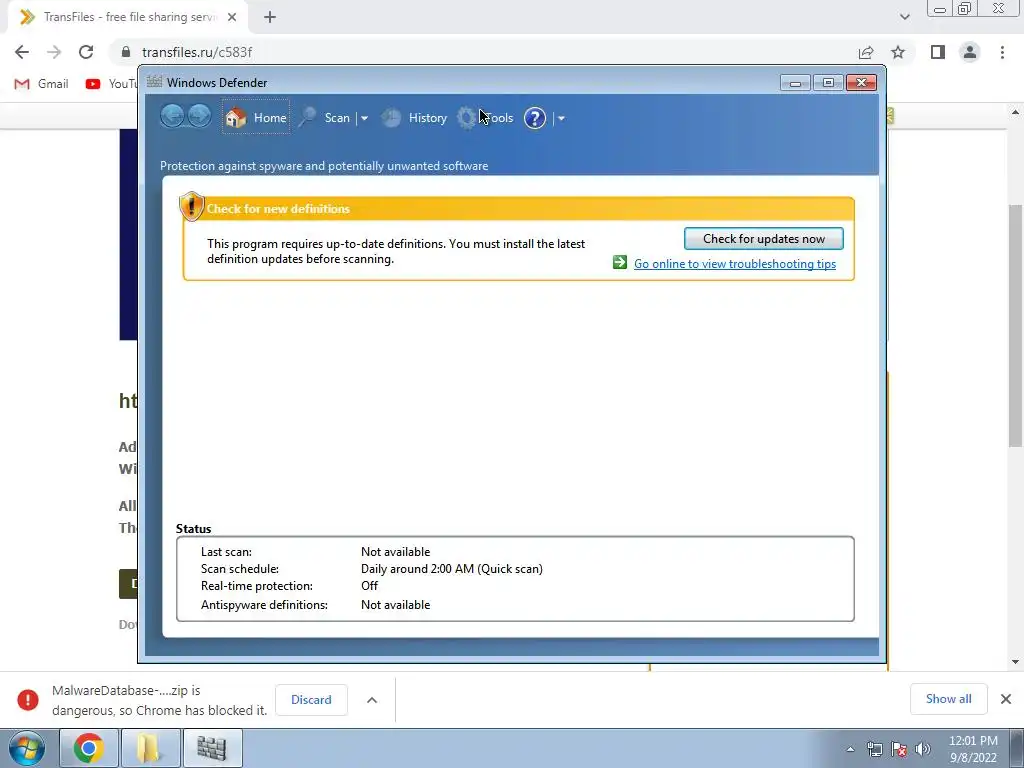Click Show all downloads

click(948, 699)
